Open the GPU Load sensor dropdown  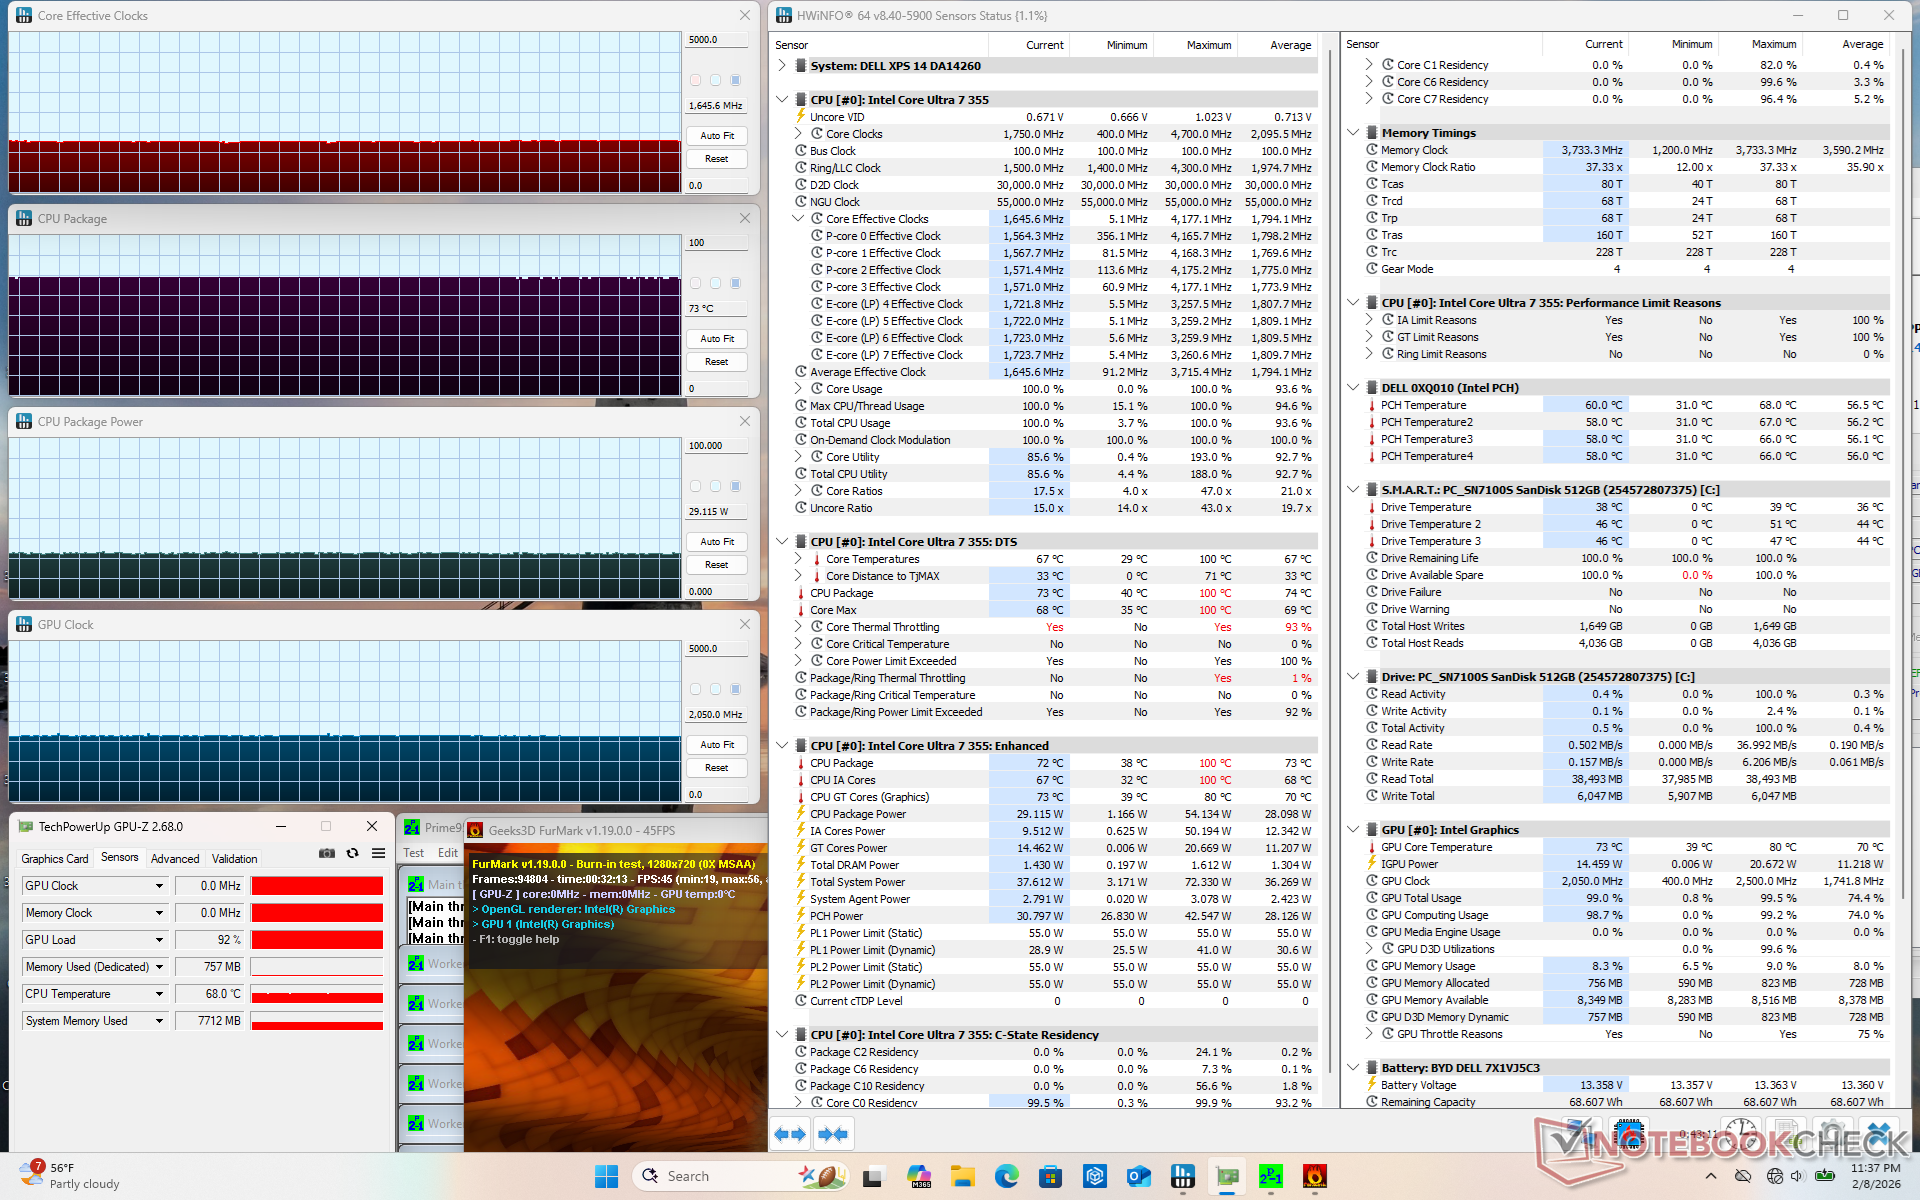[x=159, y=940]
